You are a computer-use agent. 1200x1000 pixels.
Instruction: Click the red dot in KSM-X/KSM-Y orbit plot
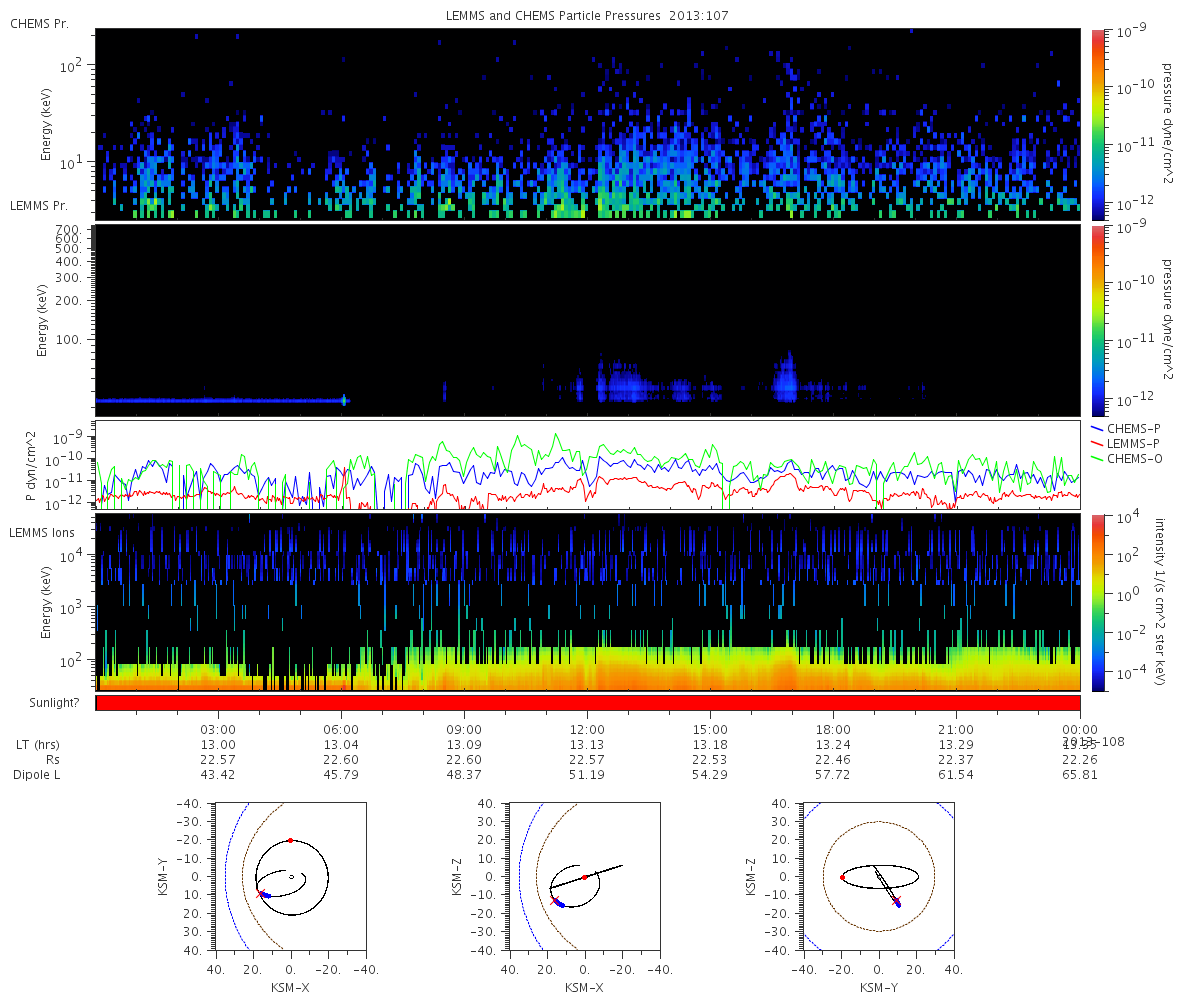tap(290, 840)
